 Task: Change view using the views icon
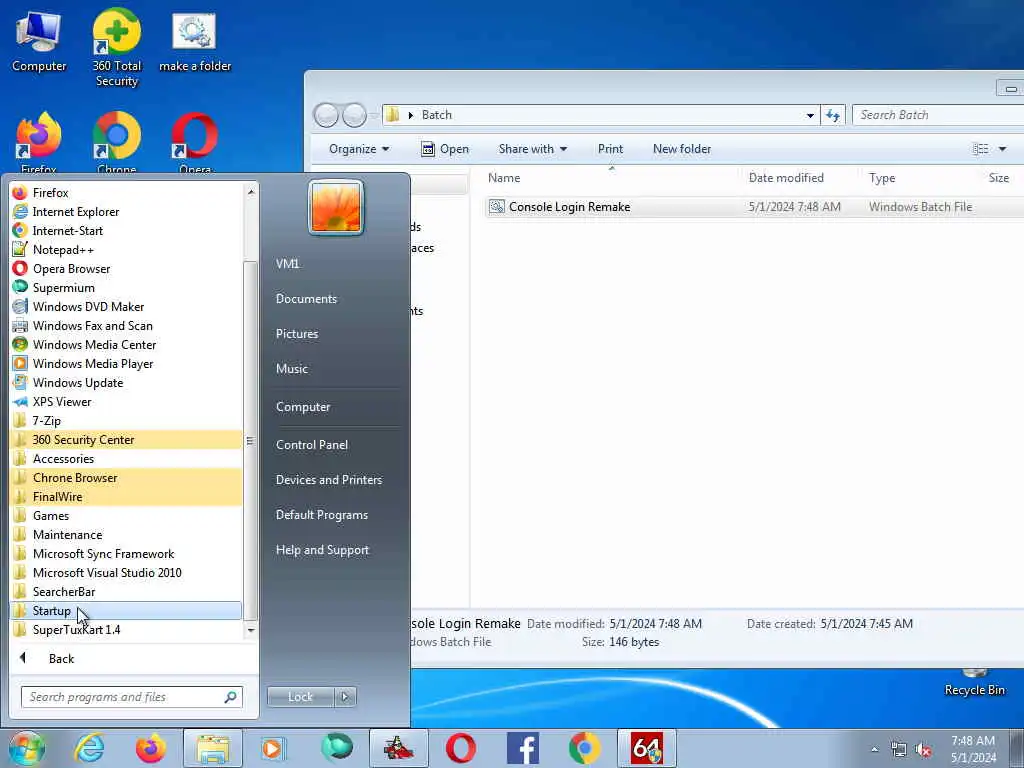click(980, 149)
